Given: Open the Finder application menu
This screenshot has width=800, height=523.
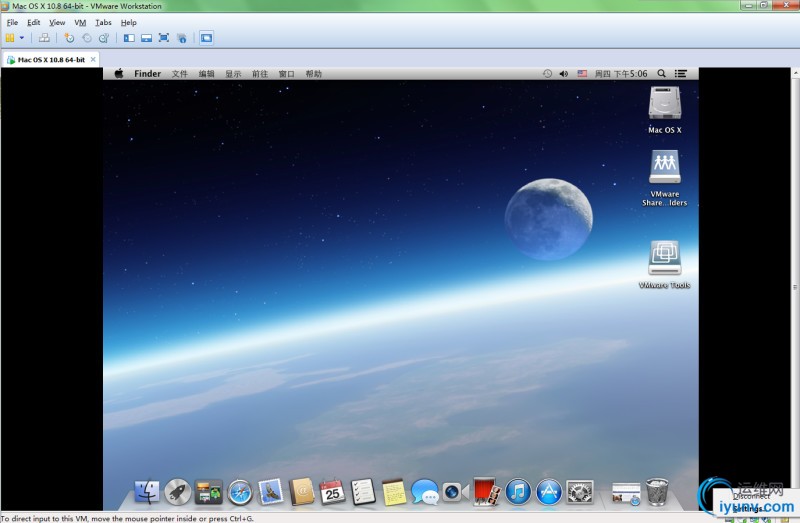Looking at the screenshot, I should [147, 73].
